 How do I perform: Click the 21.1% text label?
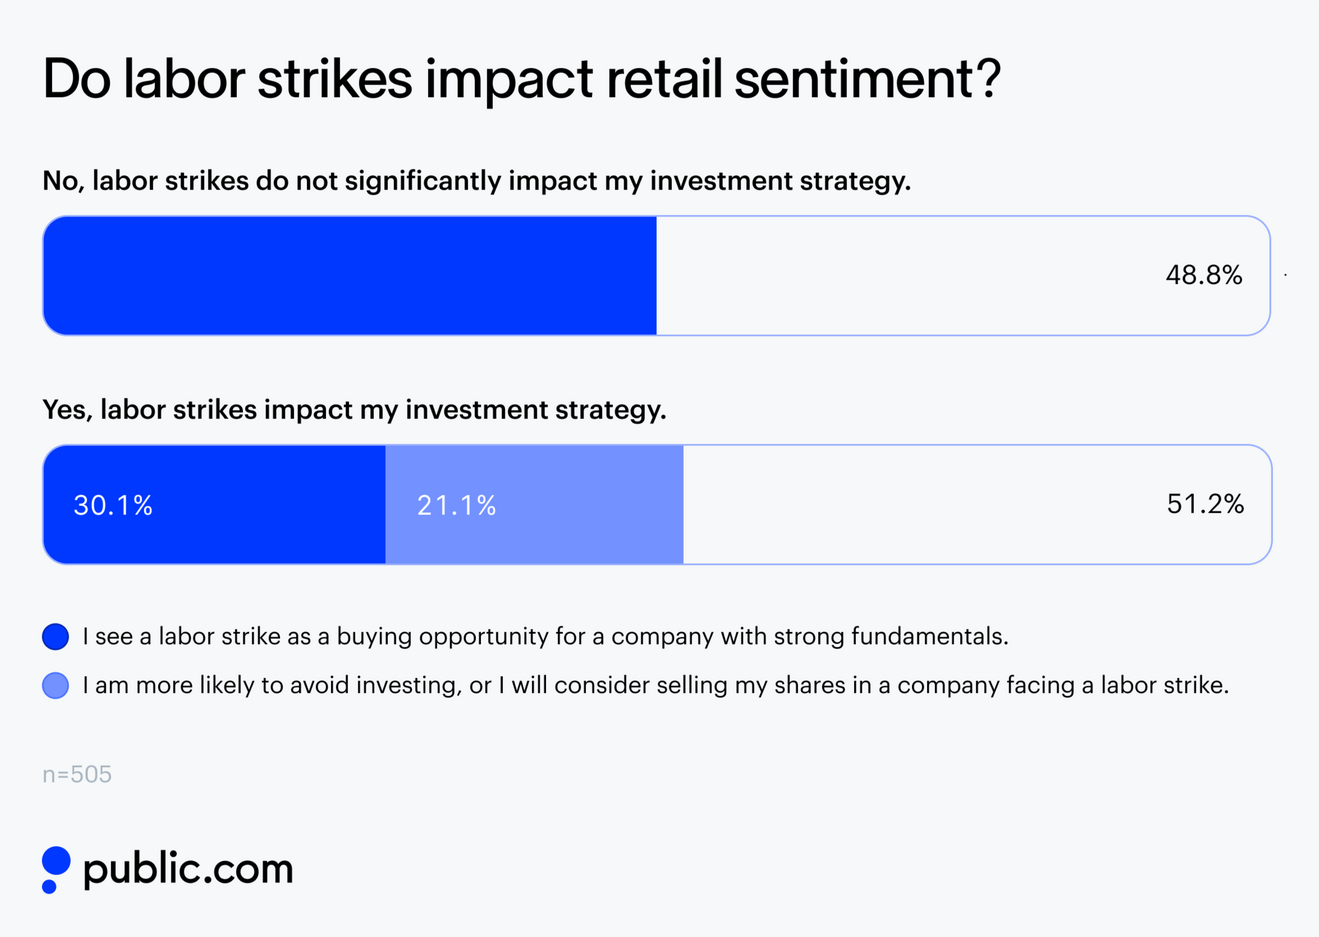click(457, 506)
